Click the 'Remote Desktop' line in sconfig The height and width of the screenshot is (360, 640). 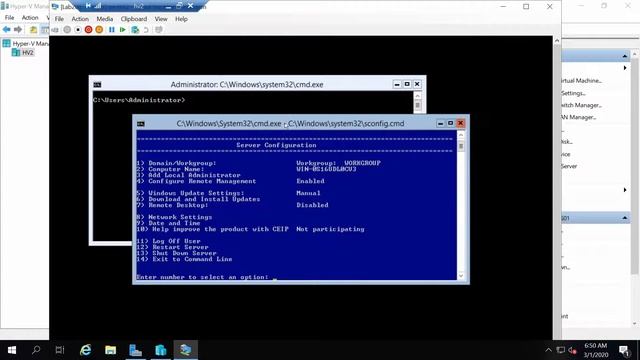(233, 205)
